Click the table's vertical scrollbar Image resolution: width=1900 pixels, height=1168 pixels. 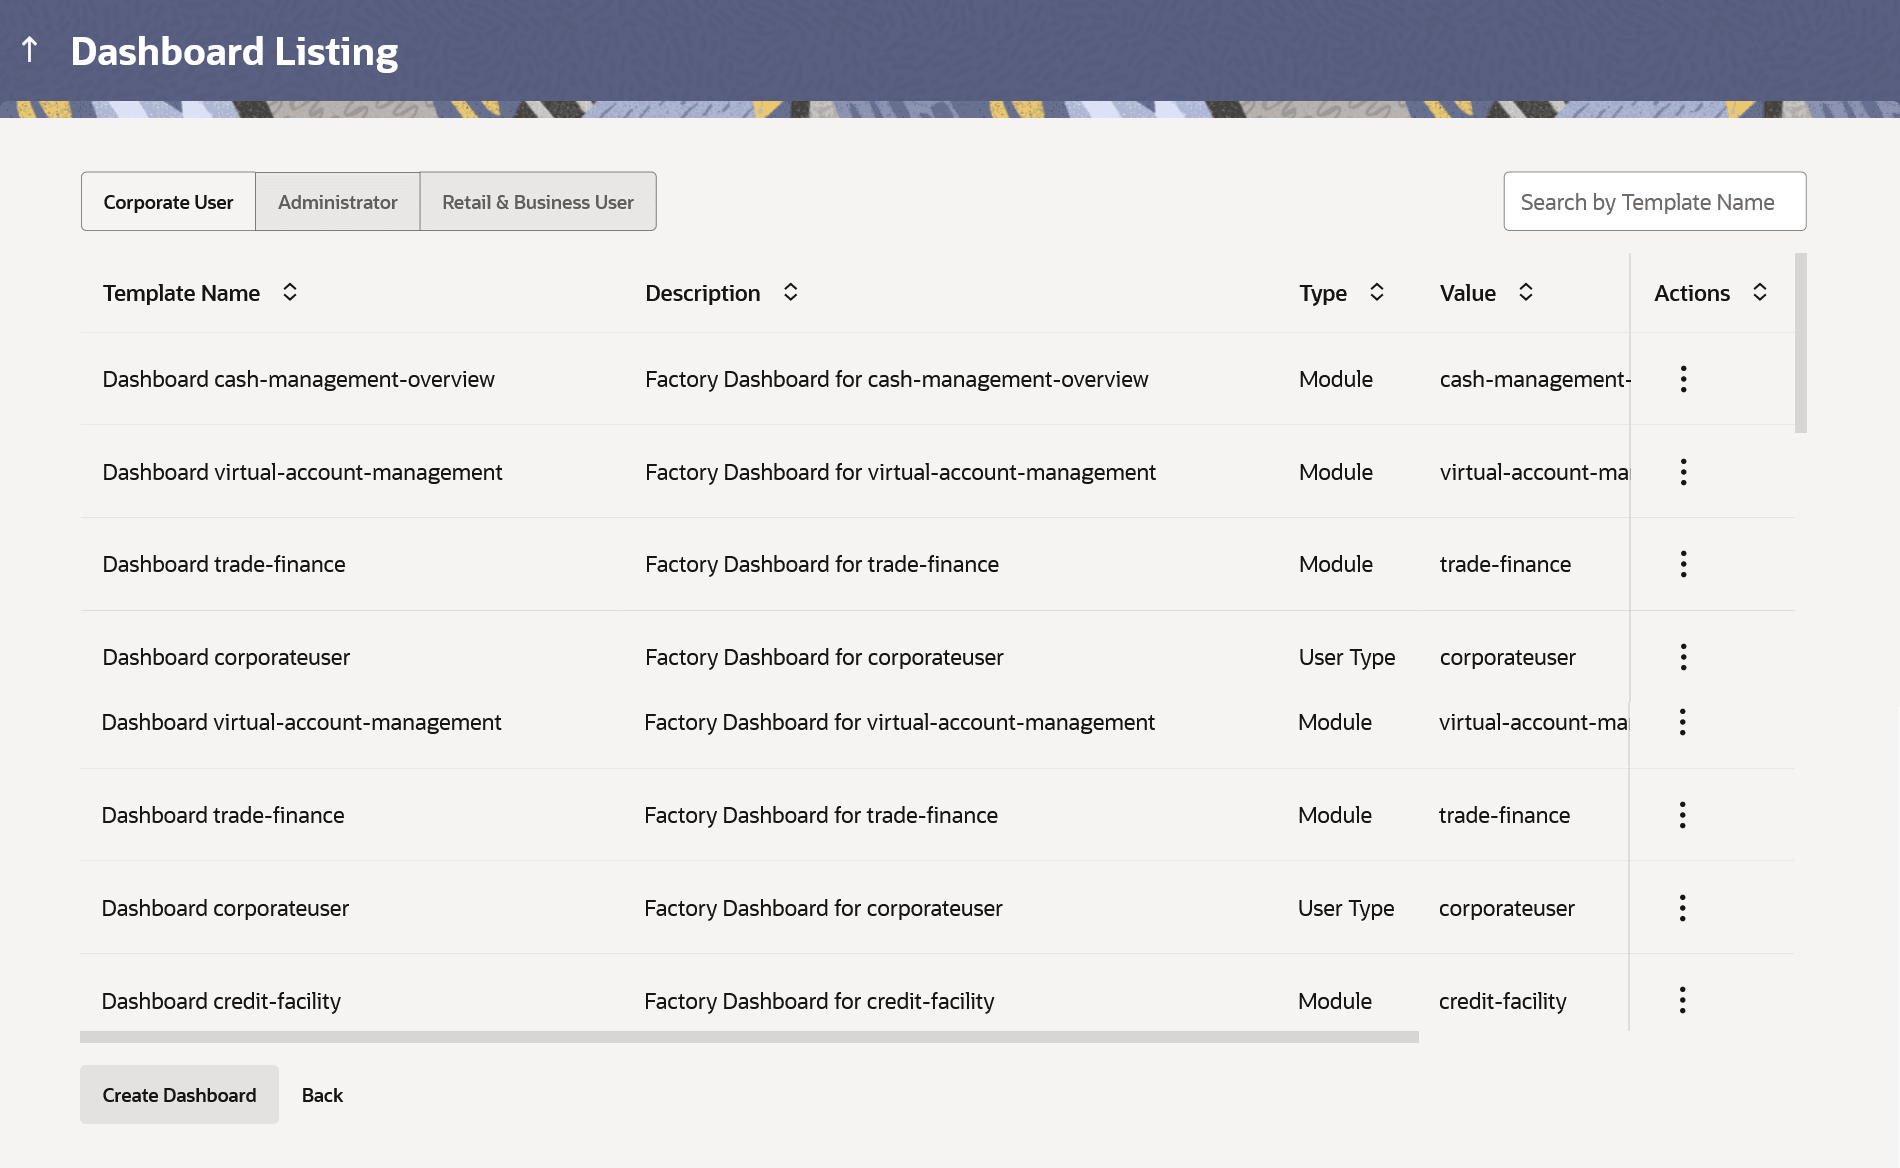(1800, 343)
